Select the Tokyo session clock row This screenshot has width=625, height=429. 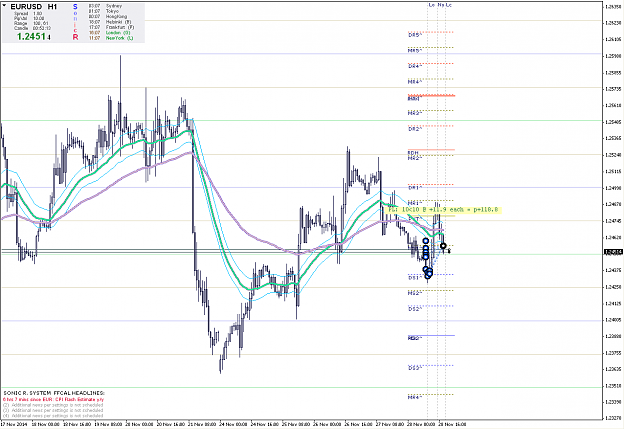point(105,11)
